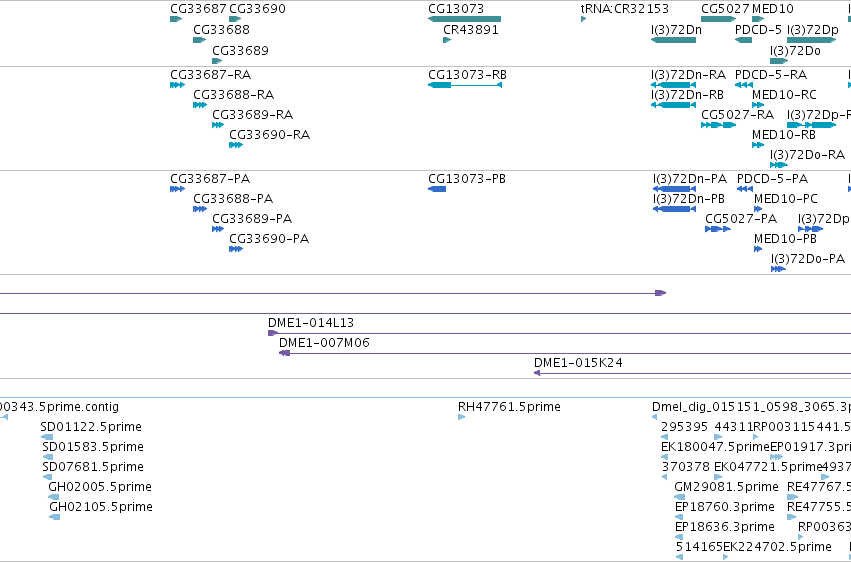The width and height of the screenshot is (851, 562).
Task: Select the l(3)72Do gene feature
Action: 779,61
